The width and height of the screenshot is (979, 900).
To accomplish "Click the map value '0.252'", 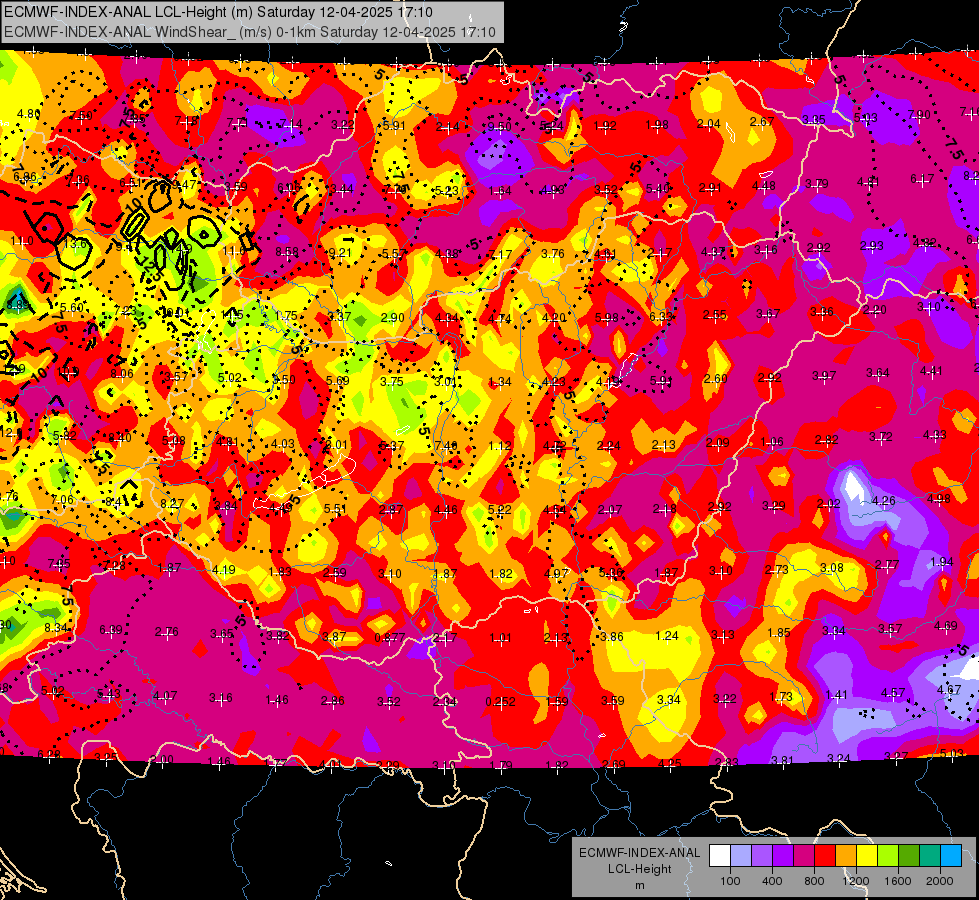I will coord(501,701).
